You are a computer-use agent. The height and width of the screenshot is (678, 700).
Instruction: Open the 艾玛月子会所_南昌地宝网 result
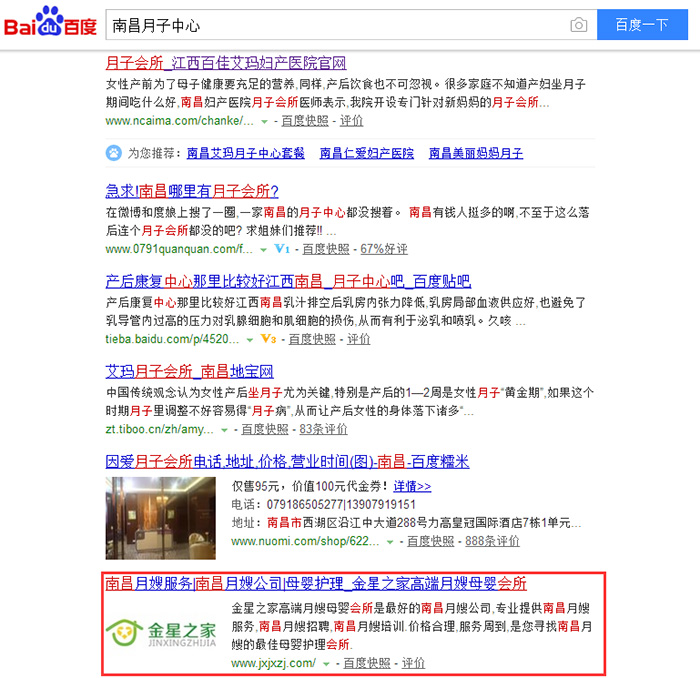click(190, 372)
